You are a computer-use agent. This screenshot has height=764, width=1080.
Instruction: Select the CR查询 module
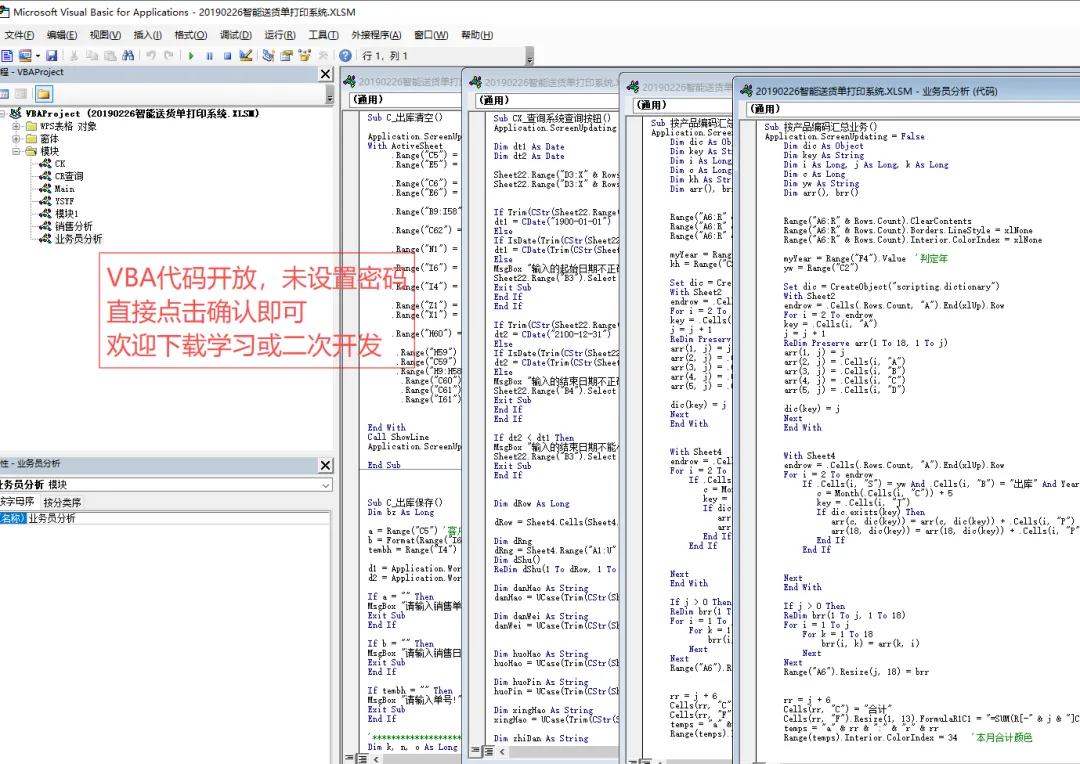69,176
